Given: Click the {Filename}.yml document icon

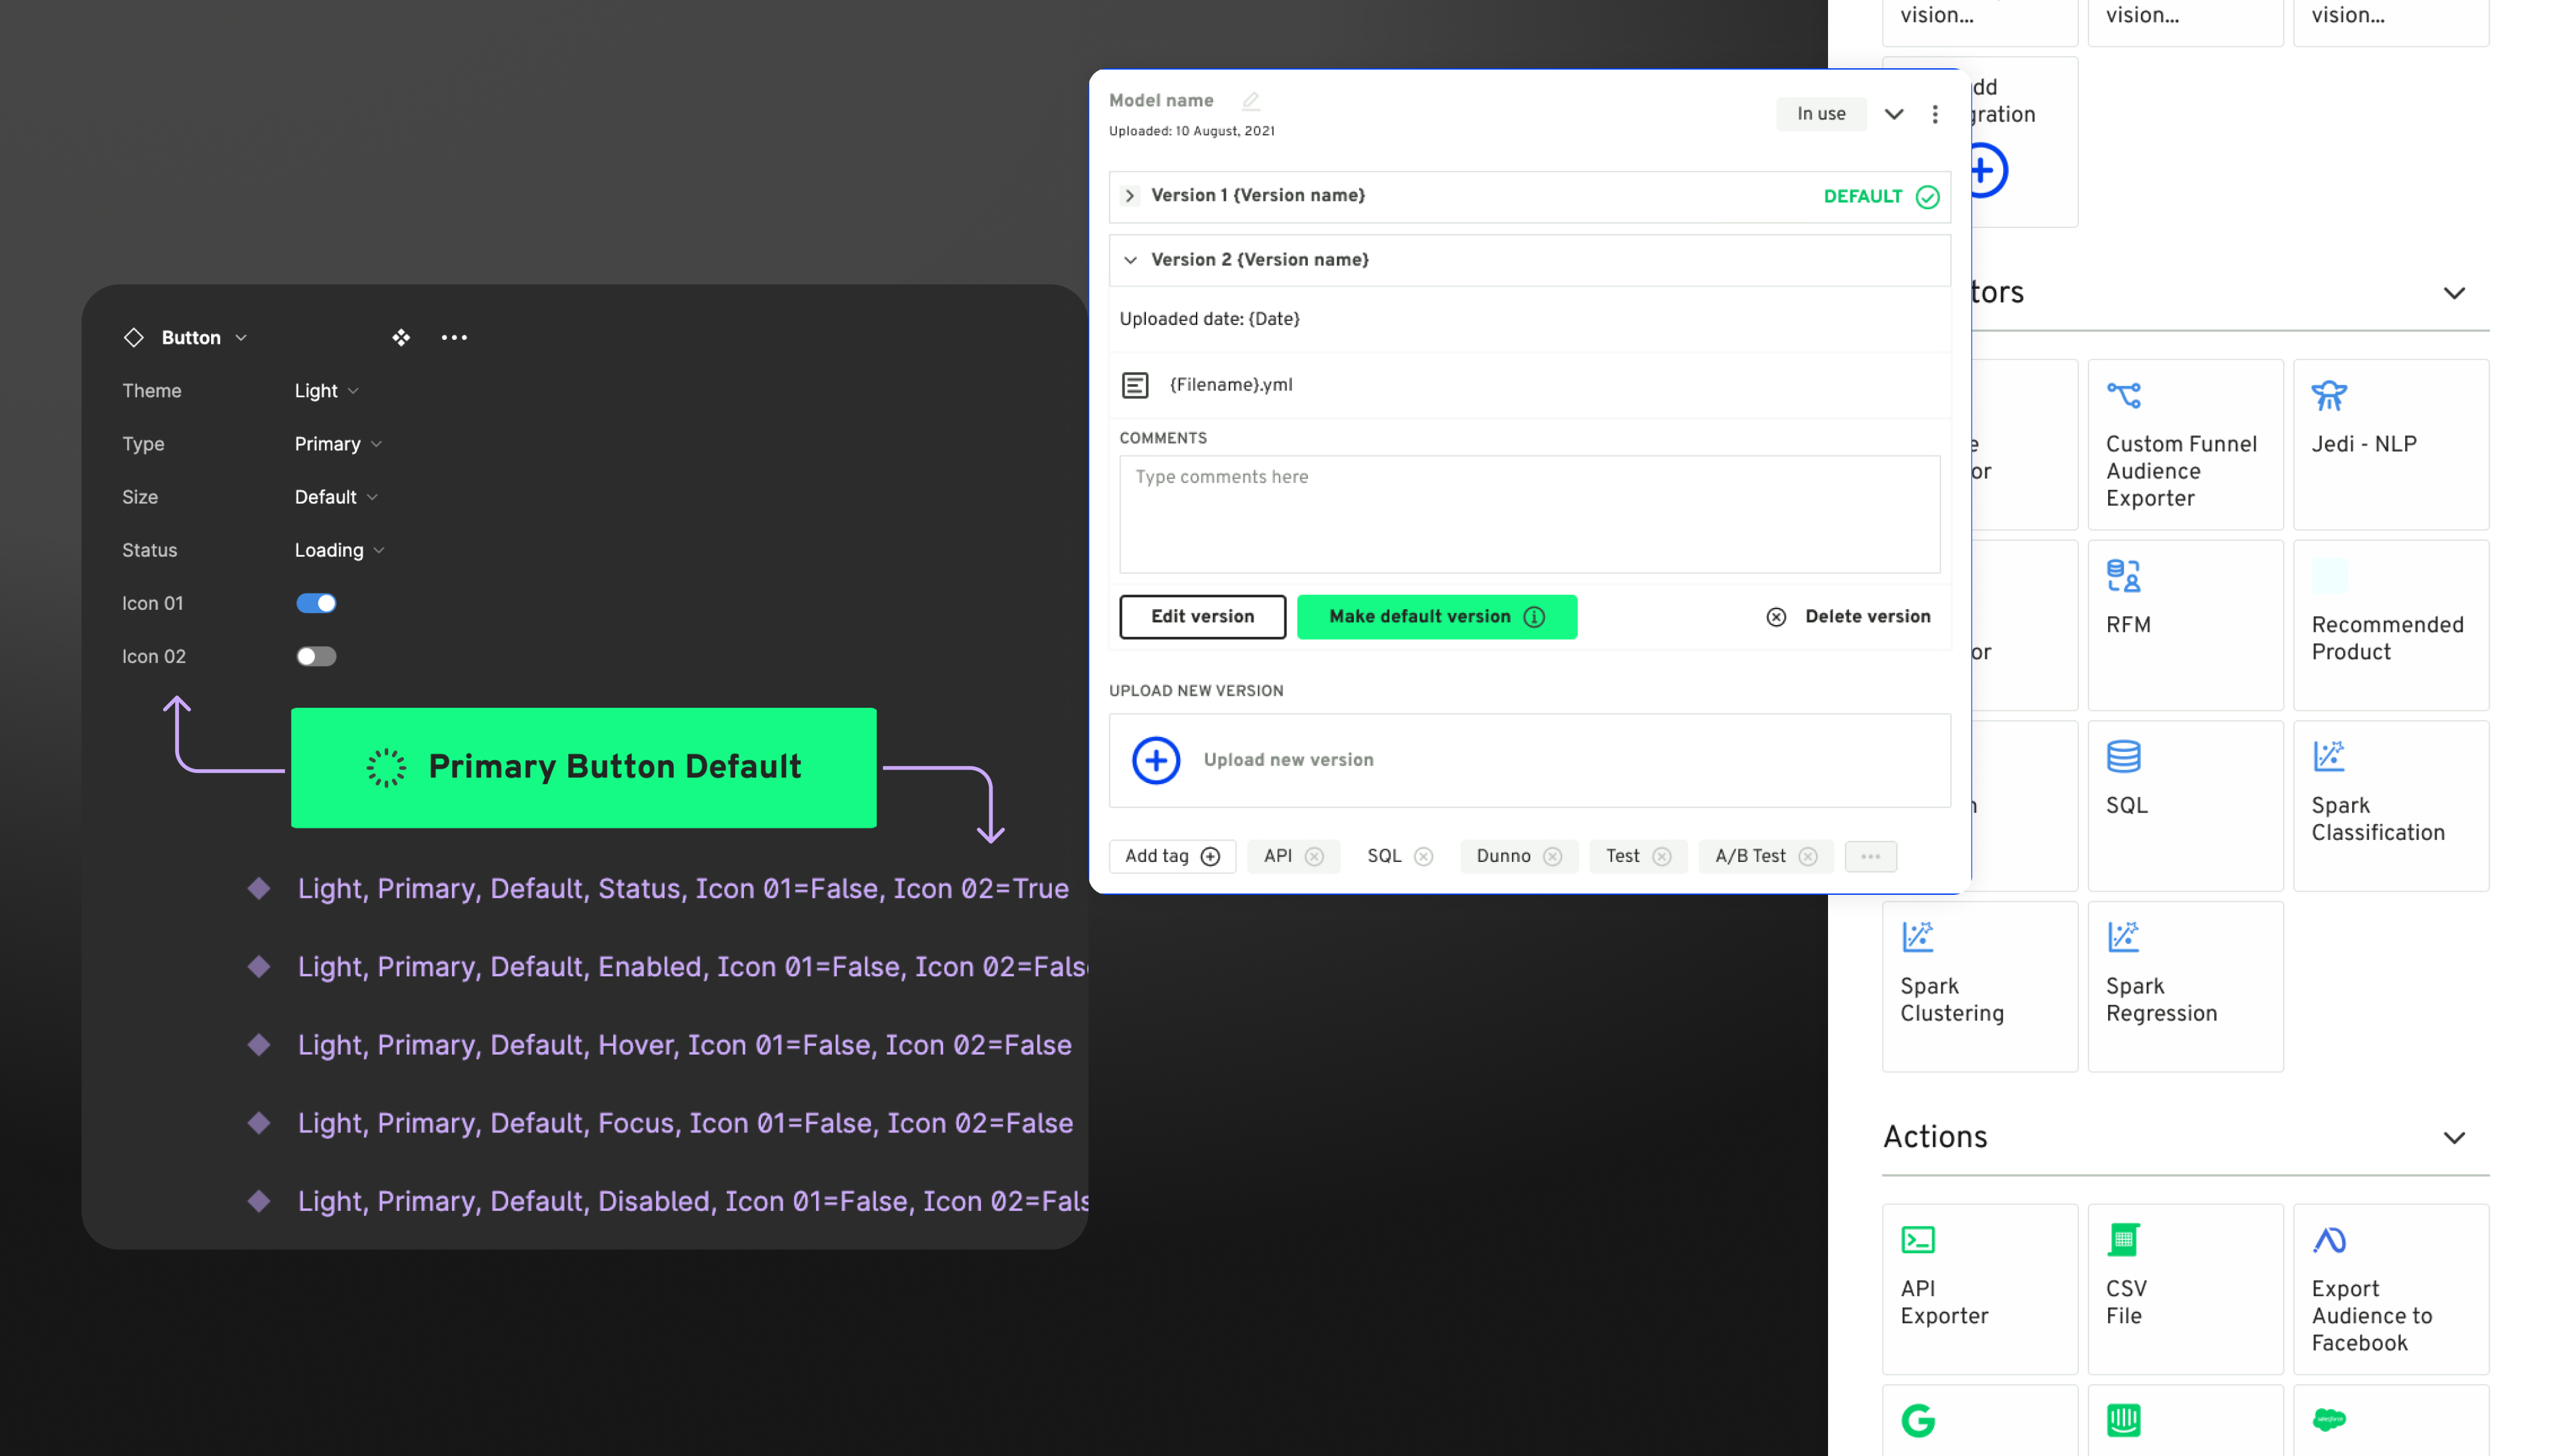Looking at the screenshot, I should point(1134,385).
